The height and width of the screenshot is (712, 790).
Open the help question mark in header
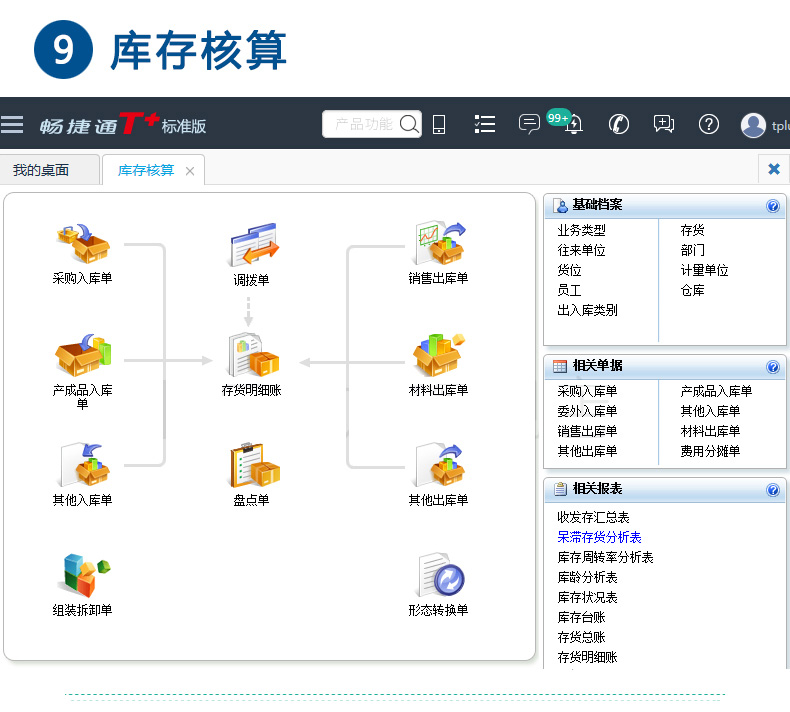(708, 124)
